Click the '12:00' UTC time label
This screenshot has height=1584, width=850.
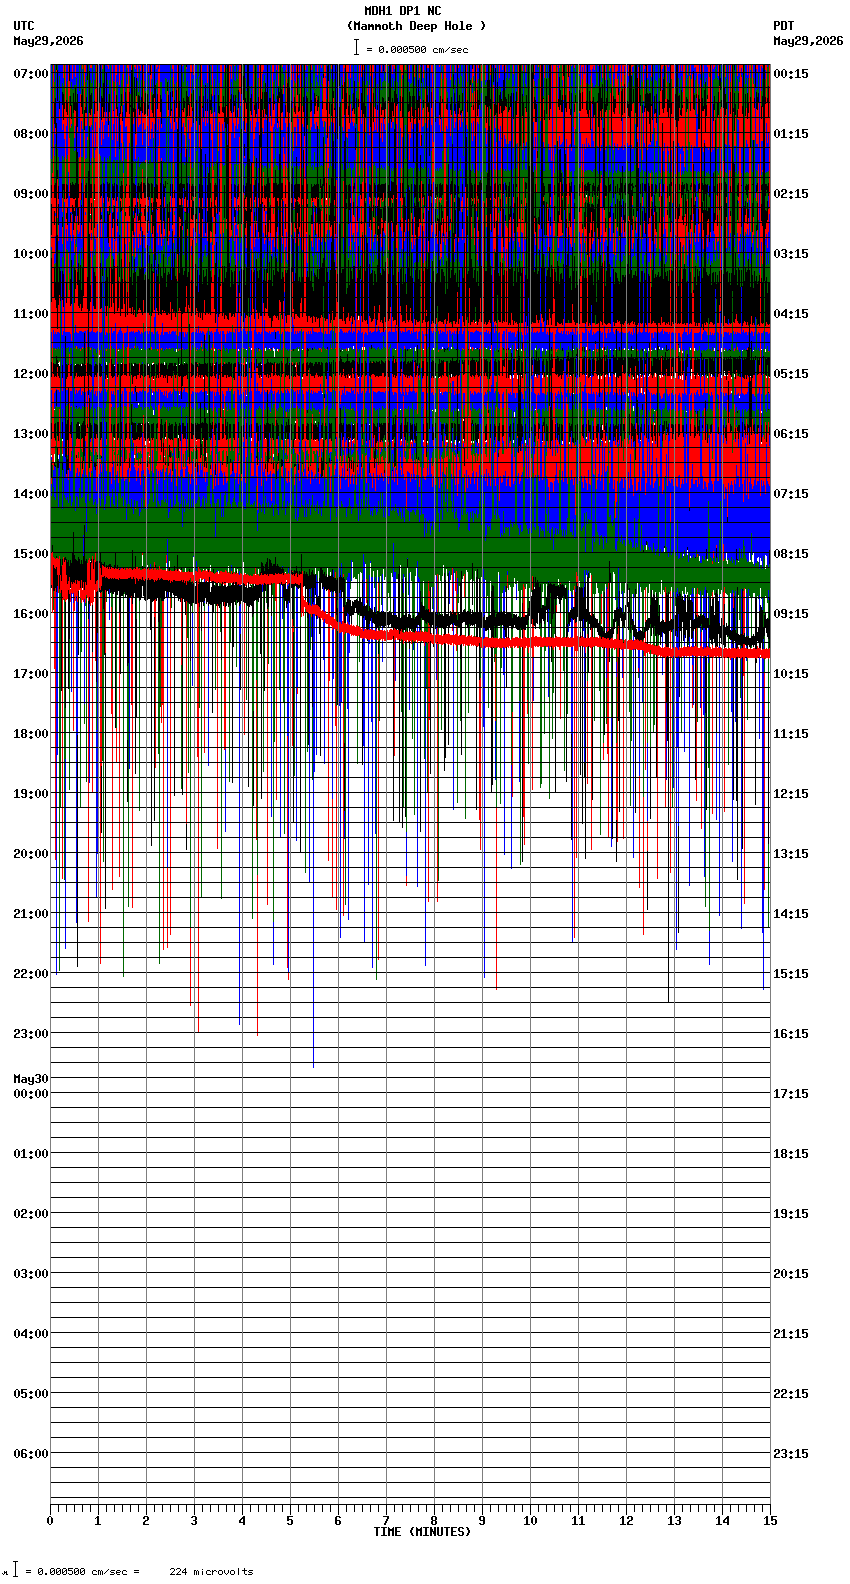tap(31, 374)
